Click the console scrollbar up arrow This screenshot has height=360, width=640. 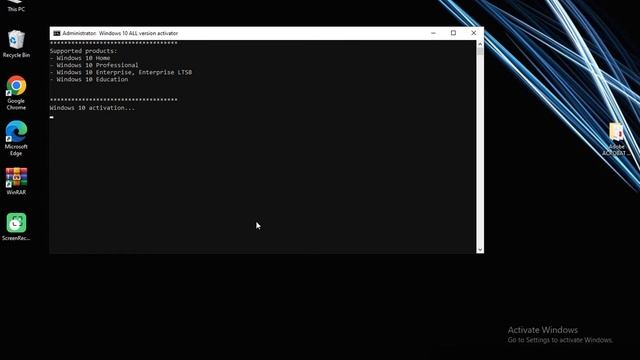(480, 44)
